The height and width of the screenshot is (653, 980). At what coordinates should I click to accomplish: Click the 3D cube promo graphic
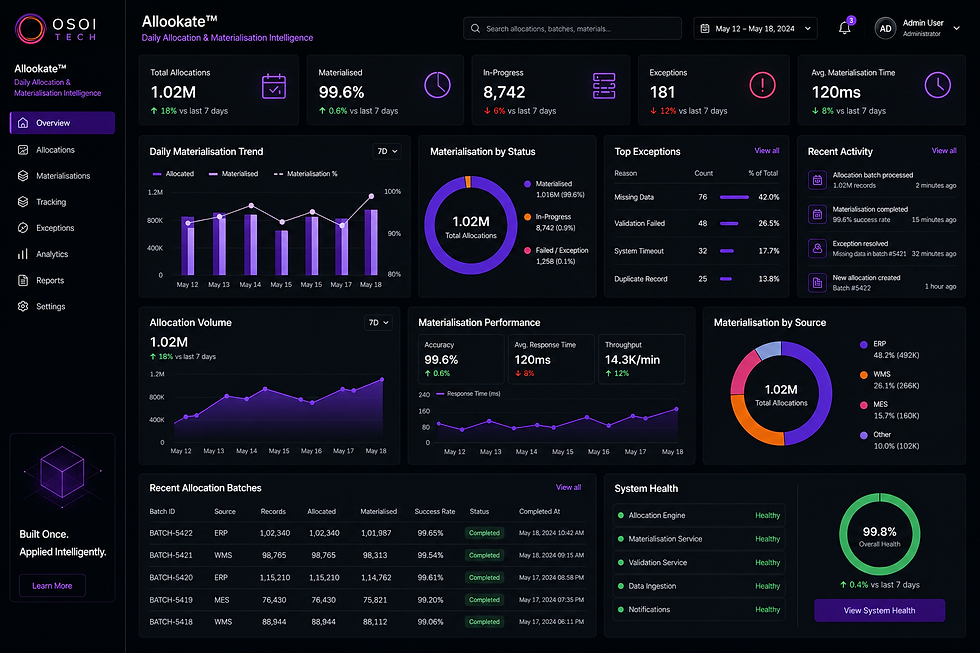tap(62, 476)
